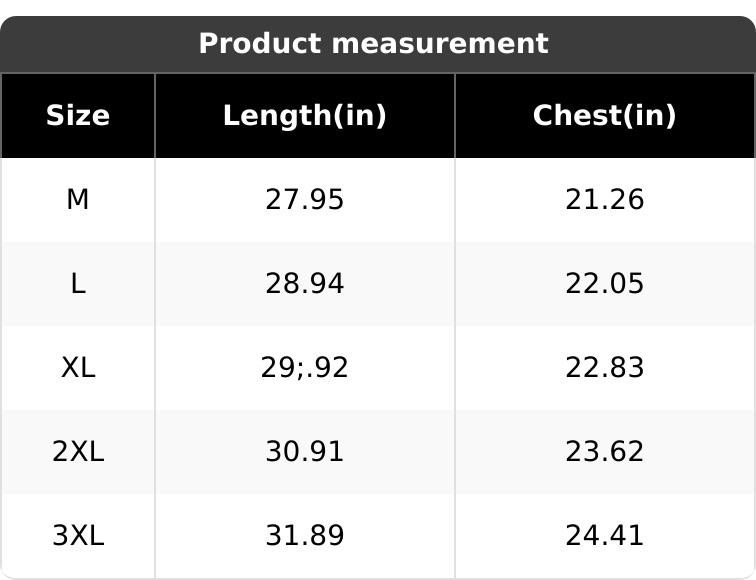Select the '3XL' size cell
This screenshot has height=580, width=756.
[78, 536]
